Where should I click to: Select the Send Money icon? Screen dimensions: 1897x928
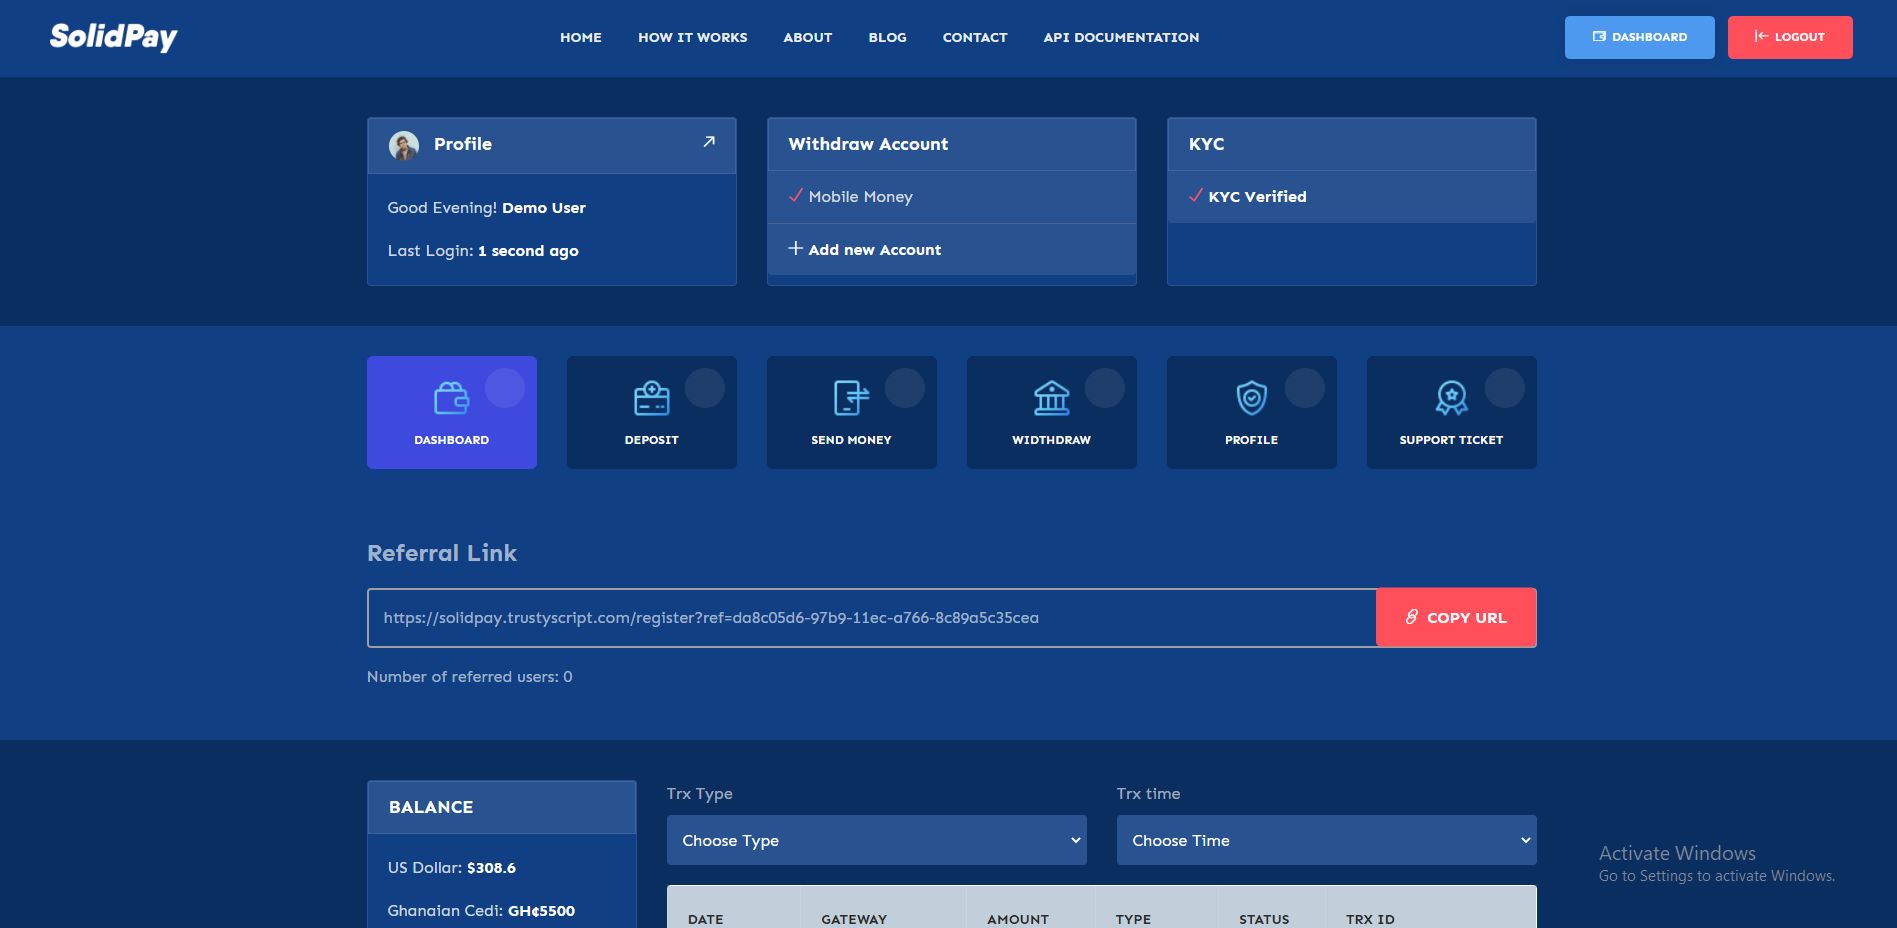coord(851,399)
